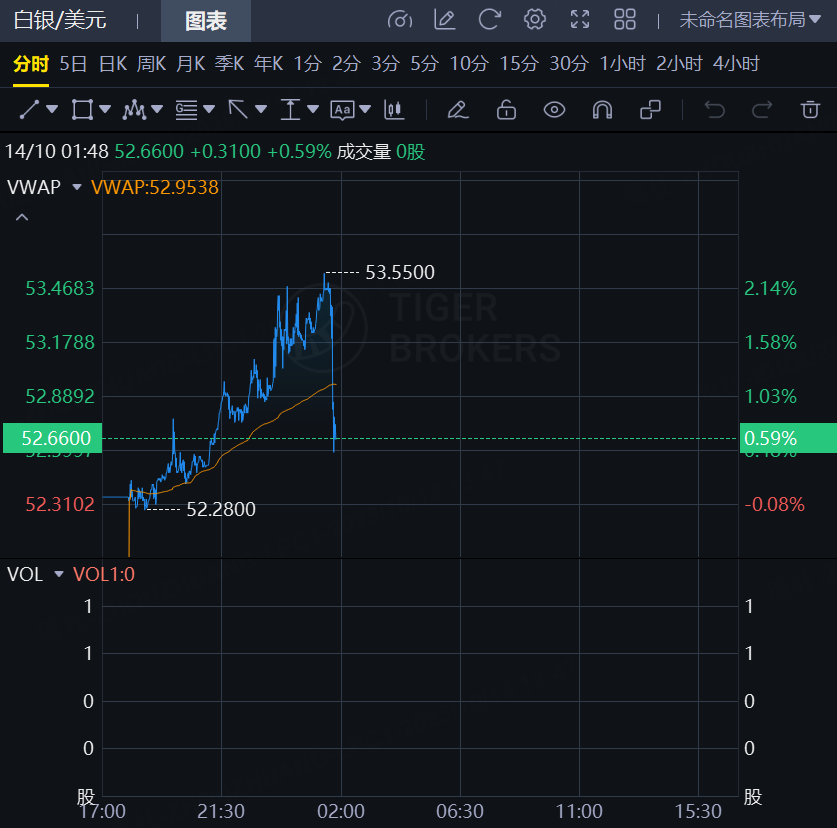Click the candlestick chart type icon

click(x=395, y=109)
